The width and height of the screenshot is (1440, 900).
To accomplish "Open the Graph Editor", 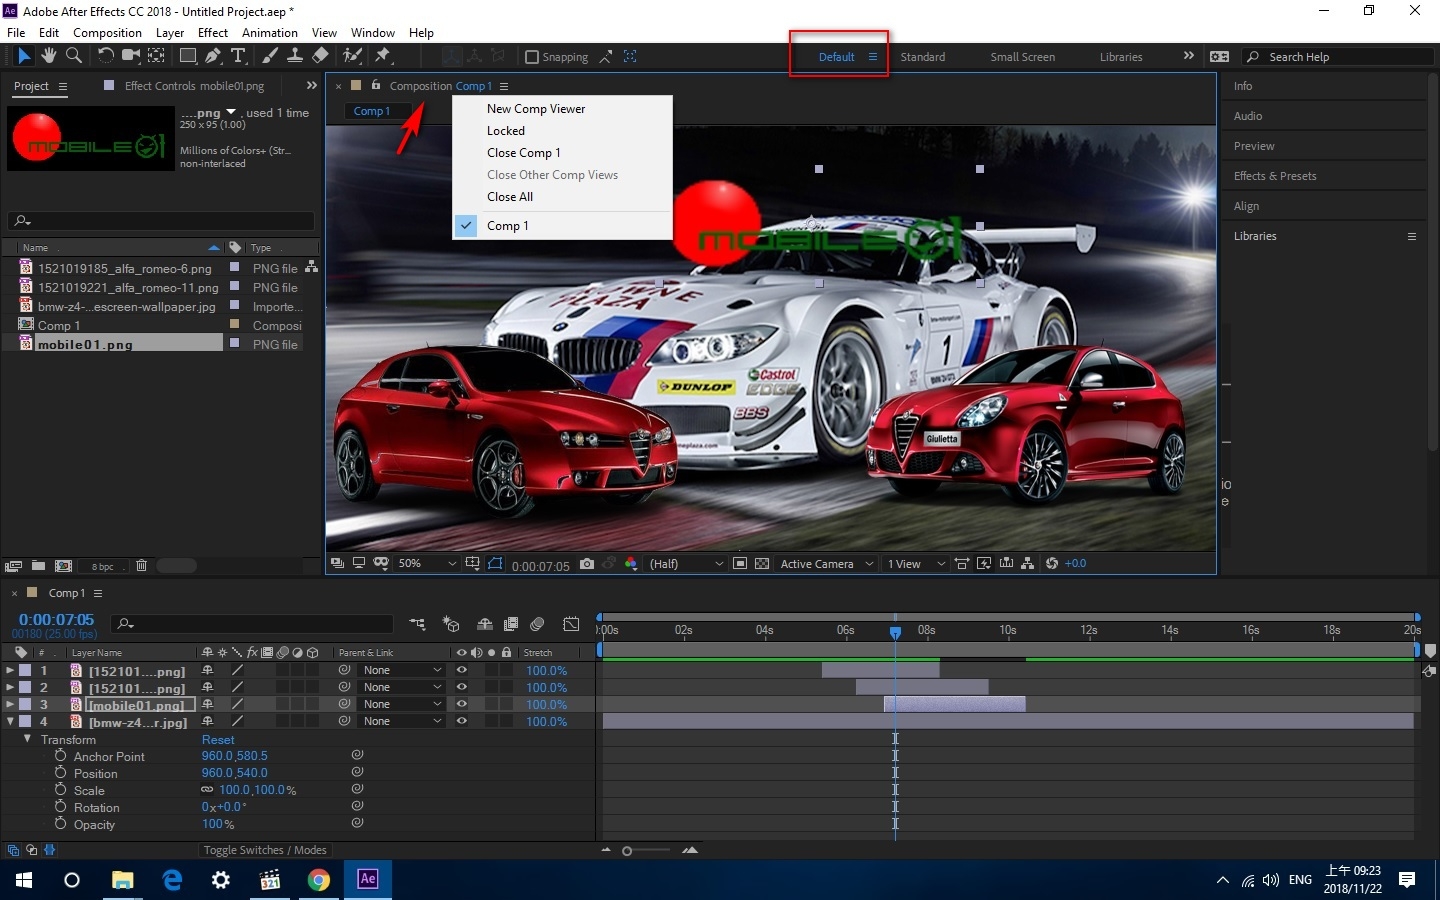I will 571,624.
